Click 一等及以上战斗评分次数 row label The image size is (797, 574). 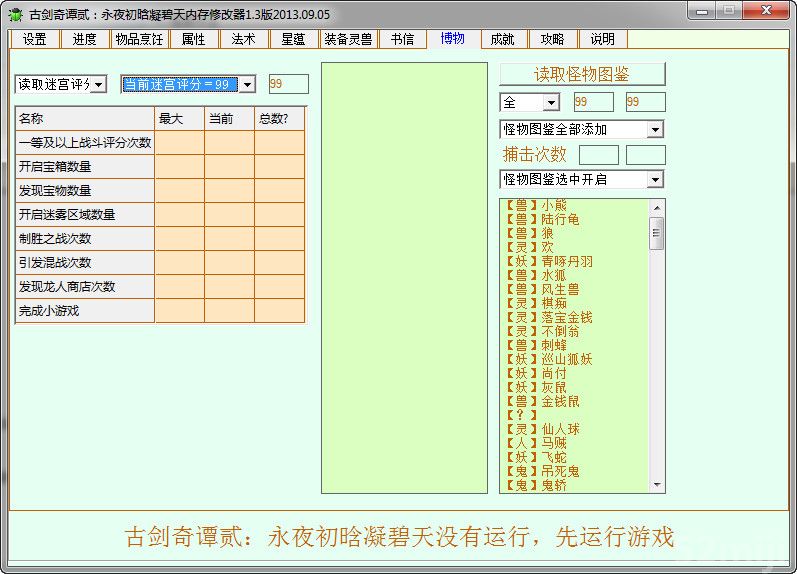[85, 143]
